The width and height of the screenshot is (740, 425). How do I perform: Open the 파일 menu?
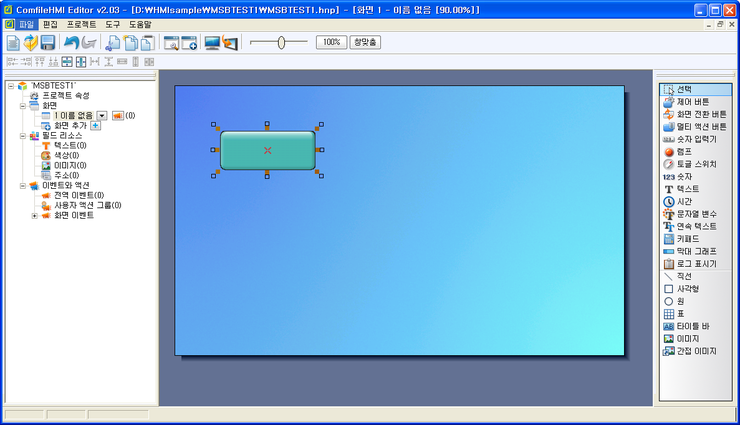point(26,23)
